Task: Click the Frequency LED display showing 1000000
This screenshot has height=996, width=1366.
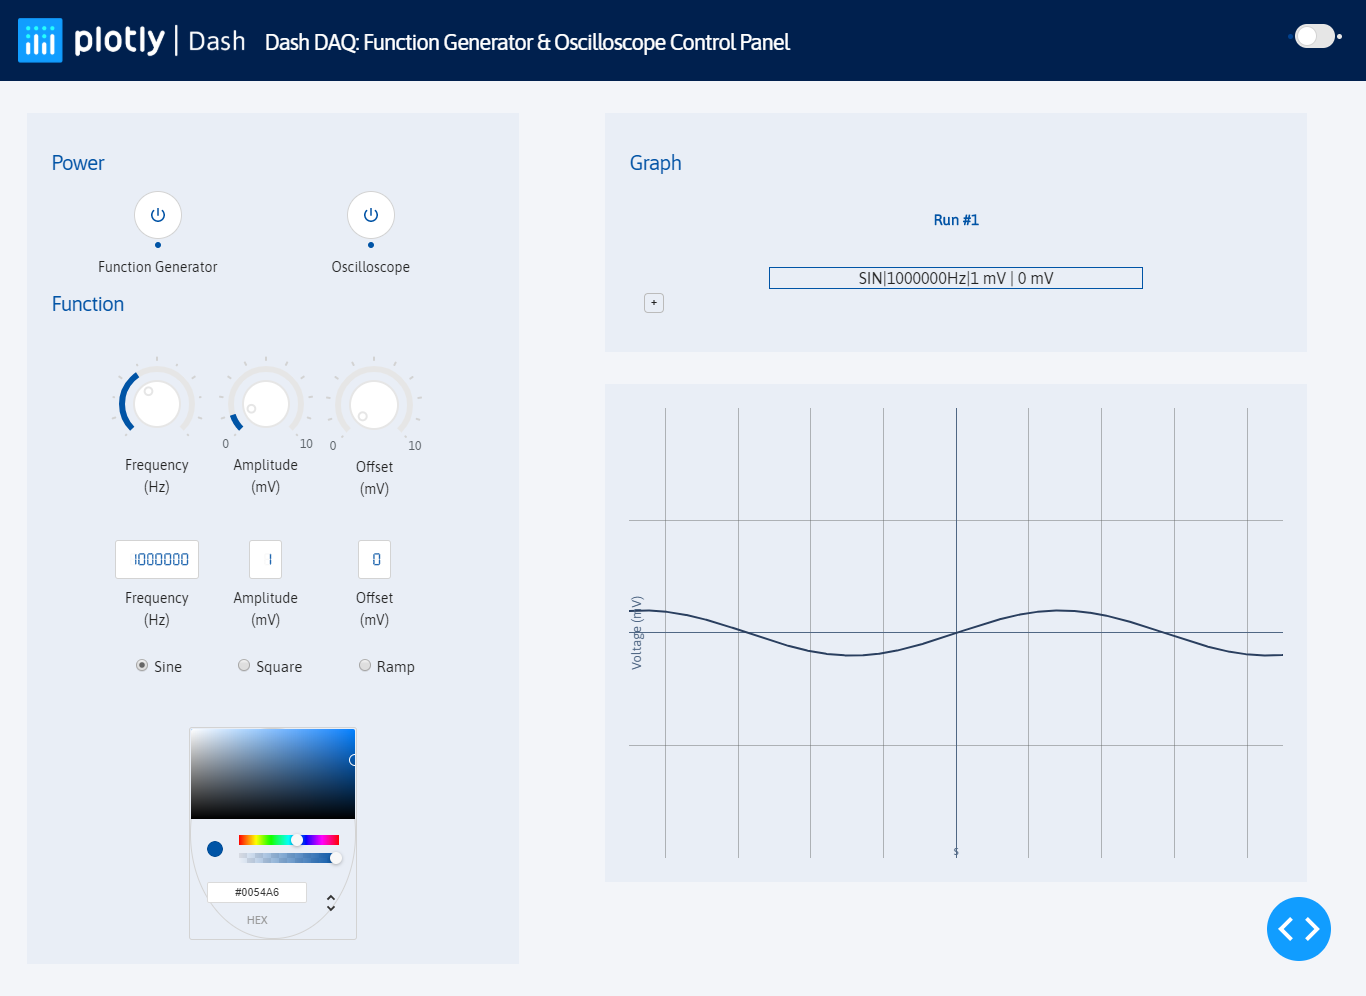Action: click(157, 560)
